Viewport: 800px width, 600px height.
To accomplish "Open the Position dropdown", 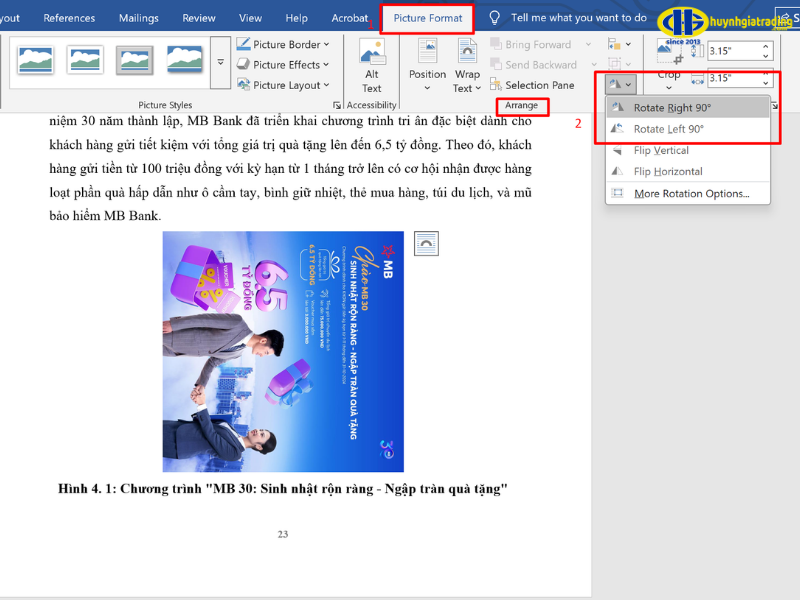I will (427, 65).
